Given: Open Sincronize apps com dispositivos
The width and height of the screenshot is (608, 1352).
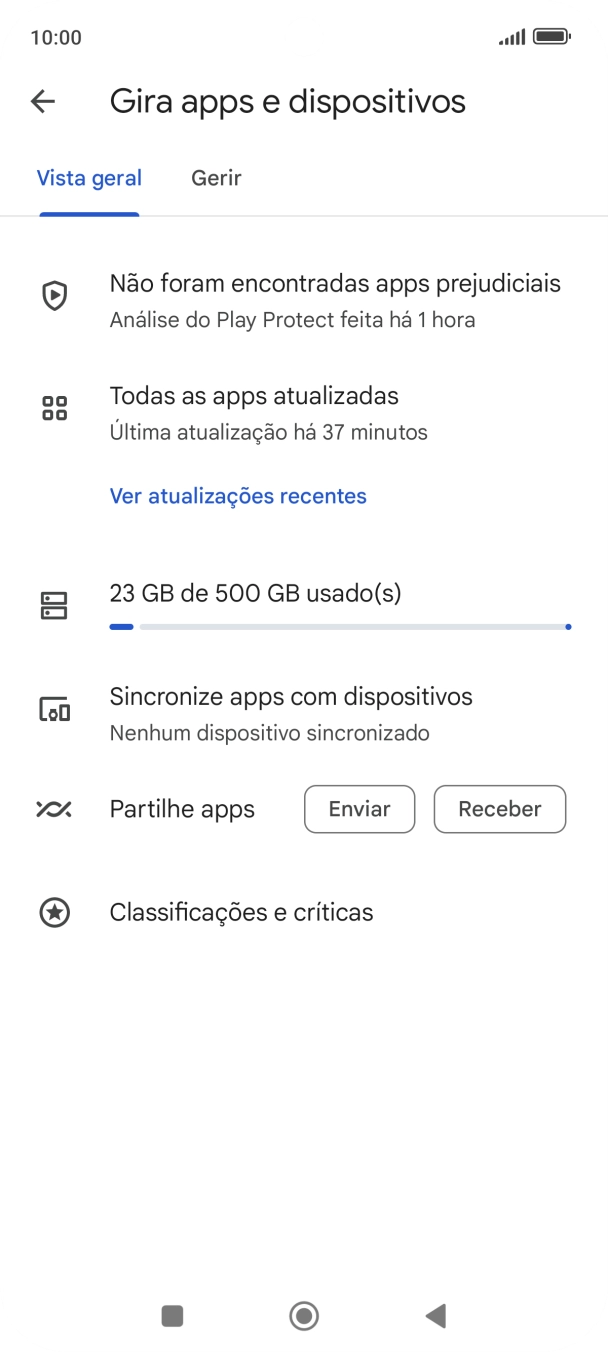Looking at the screenshot, I should (290, 713).
